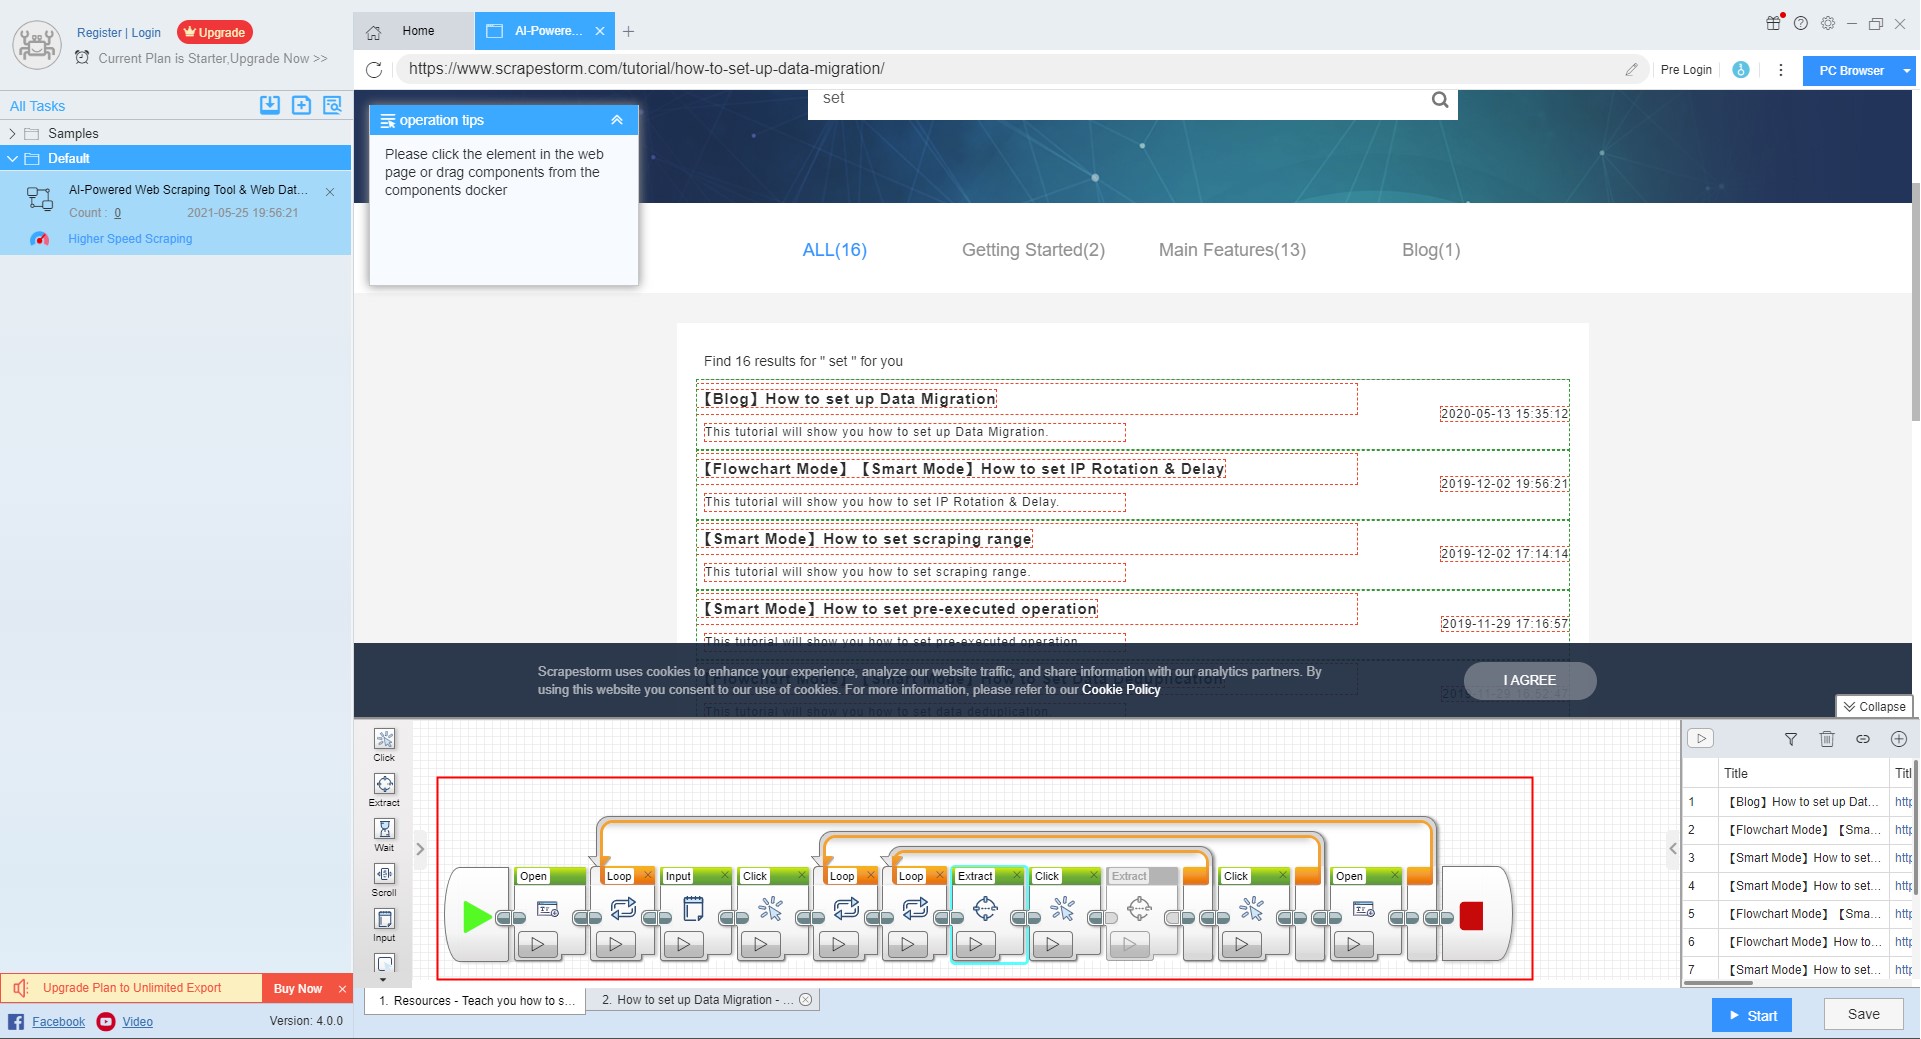This screenshot has height=1039, width=1921.
Task: Click the Start button
Action: (1752, 1015)
